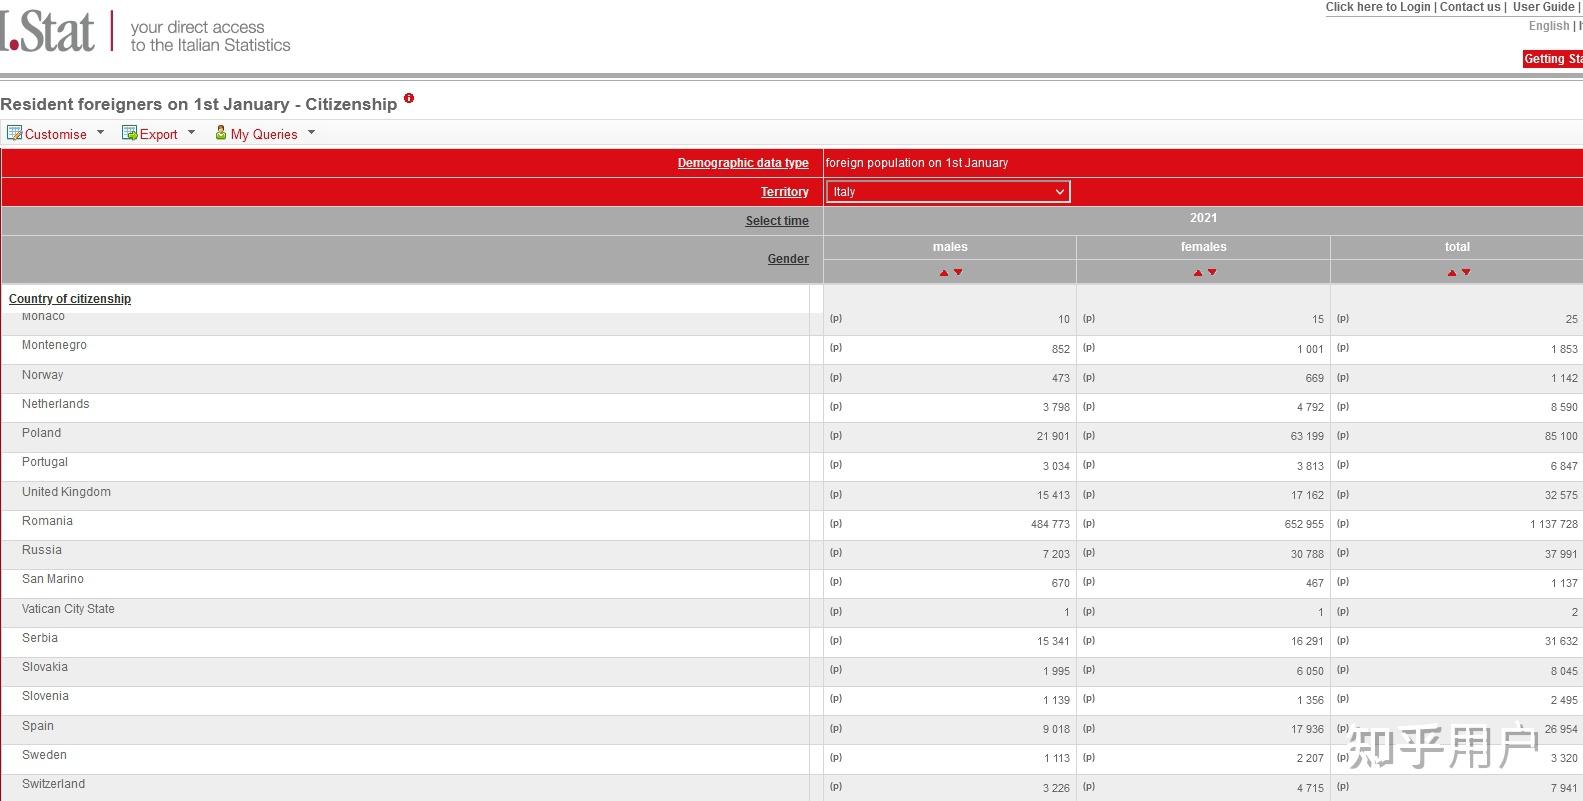This screenshot has height=801, width=1583.
Task: Open the My Queries menu
Action: (x=265, y=134)
